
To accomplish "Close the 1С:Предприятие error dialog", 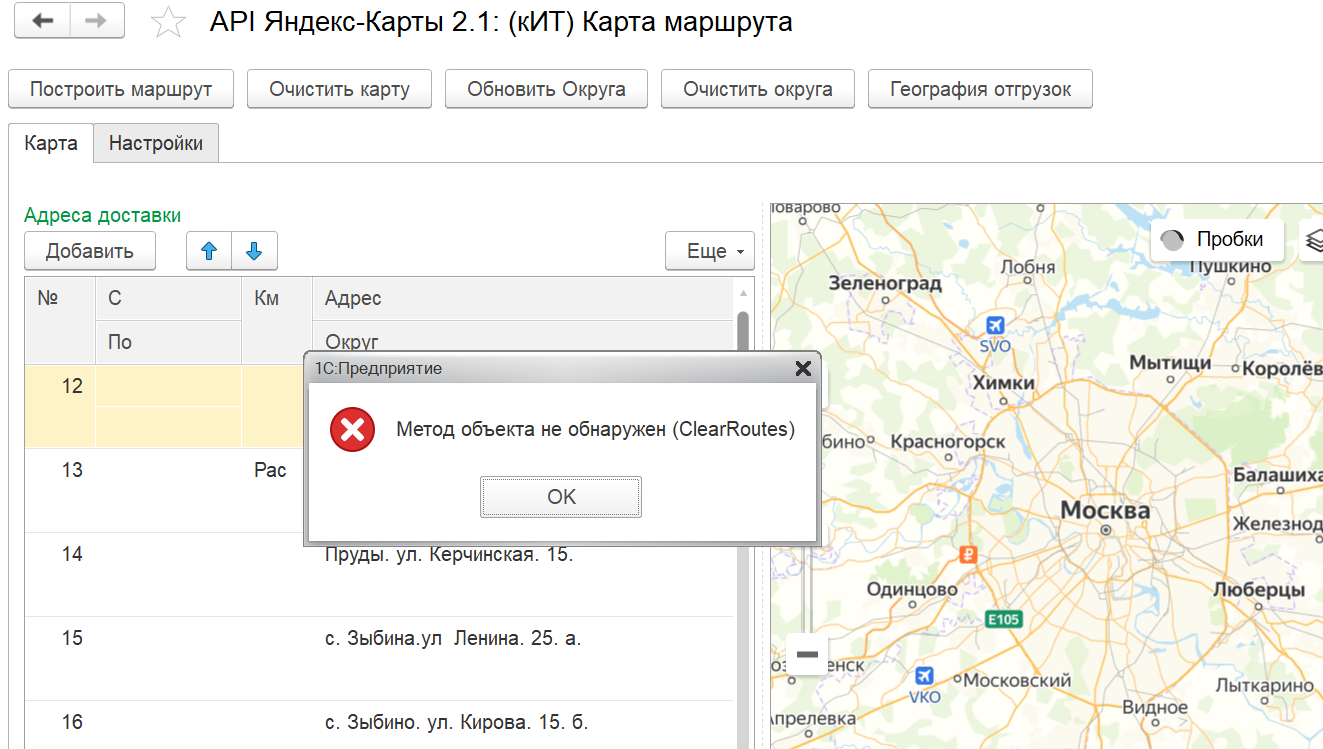I will tap(802, 368).
